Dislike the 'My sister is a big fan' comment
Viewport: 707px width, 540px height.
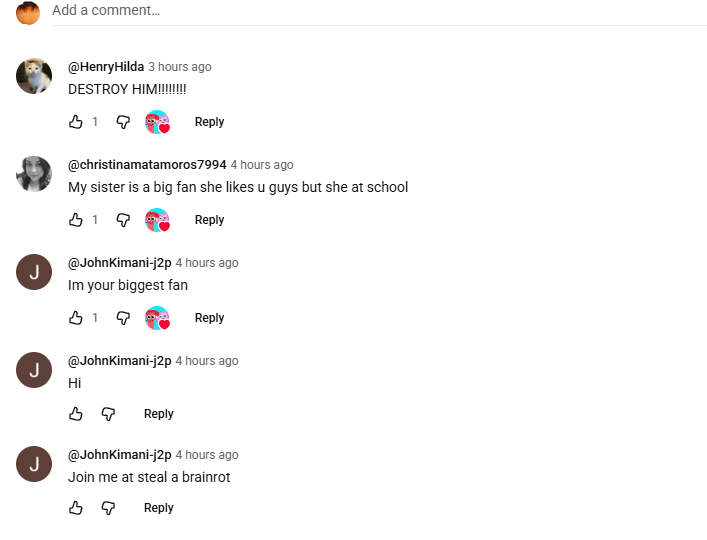(123, 220)
